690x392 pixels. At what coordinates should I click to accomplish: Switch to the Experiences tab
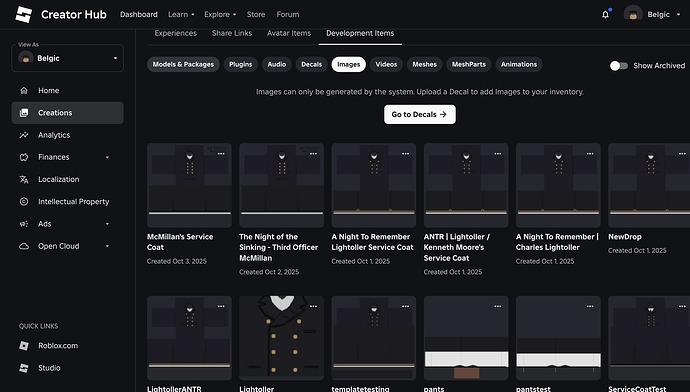pyautogui.click(x=176, y=33)
